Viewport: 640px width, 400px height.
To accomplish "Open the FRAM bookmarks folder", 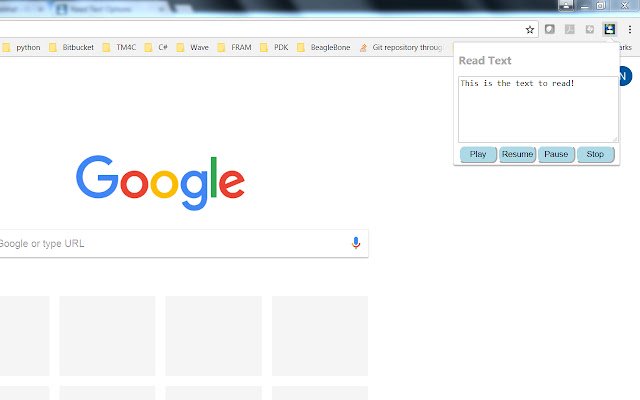I will [x=234, y=47].
